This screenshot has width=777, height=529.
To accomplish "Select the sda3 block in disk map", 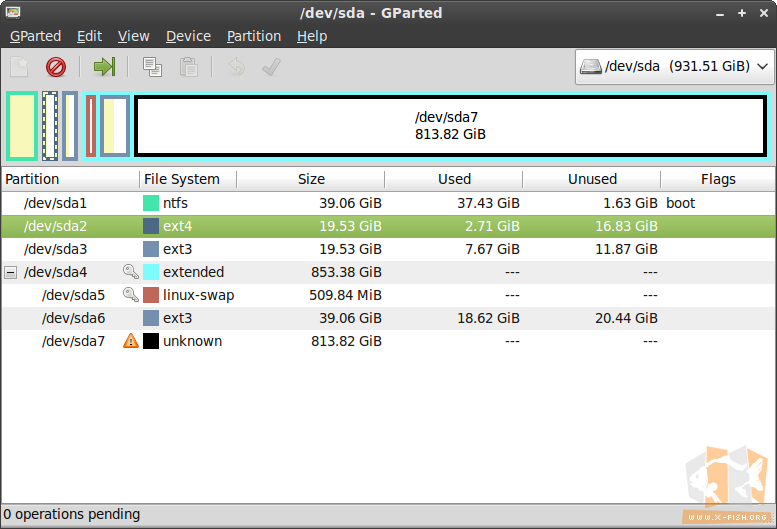I will [x=70, y=126].
